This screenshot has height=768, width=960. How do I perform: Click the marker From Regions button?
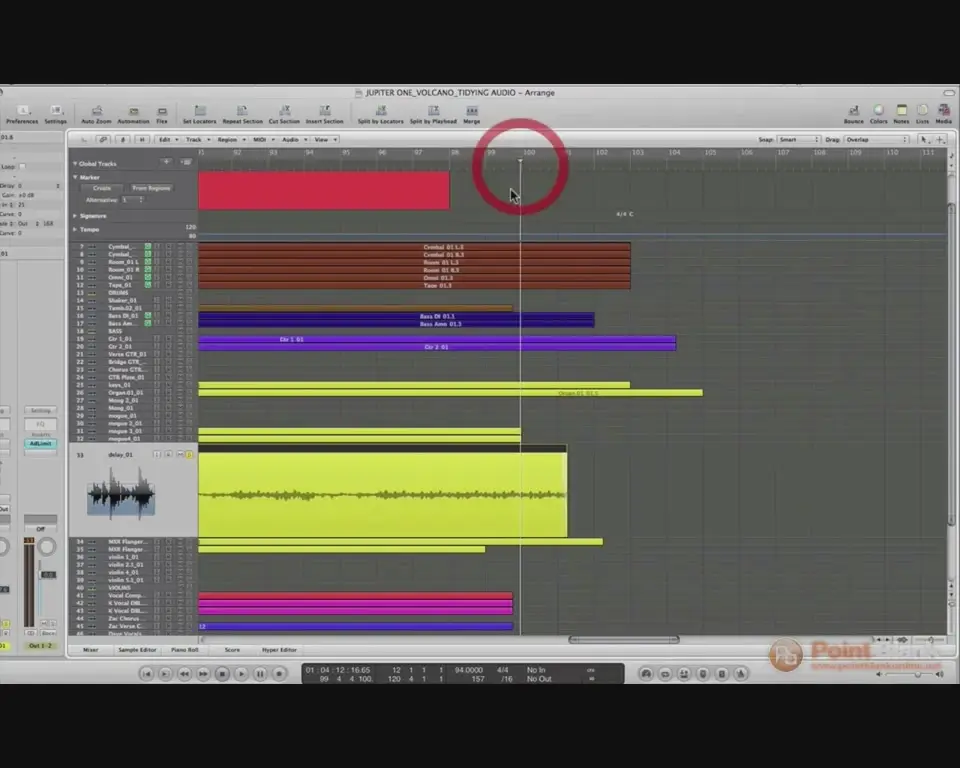[151, 188]
